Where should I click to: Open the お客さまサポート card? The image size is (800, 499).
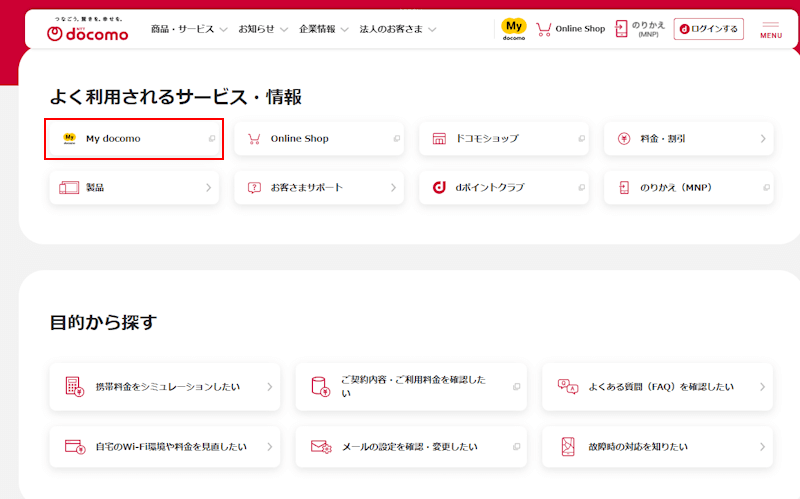319,188
